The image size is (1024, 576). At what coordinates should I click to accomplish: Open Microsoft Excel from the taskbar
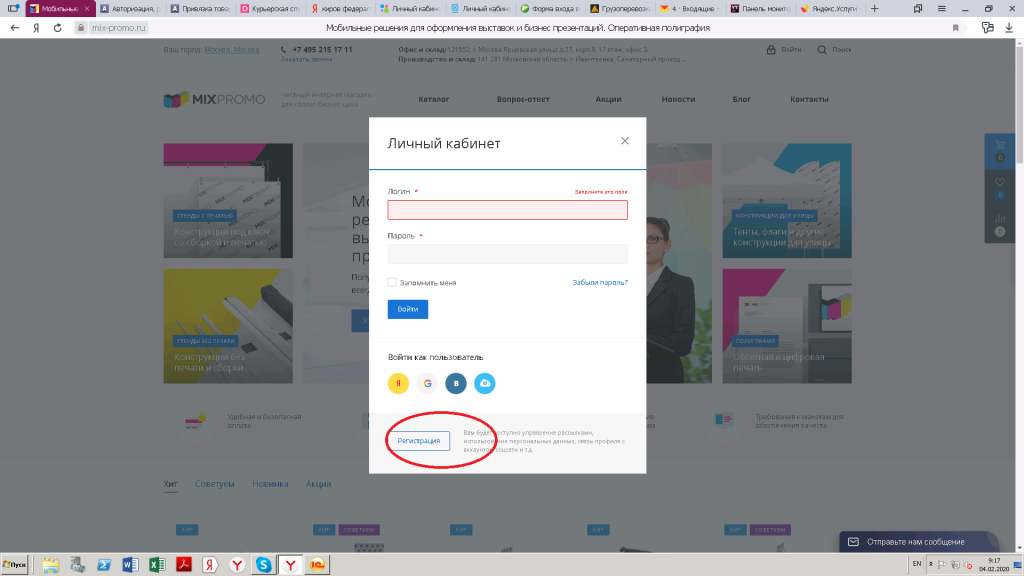(x=156, y=565)
